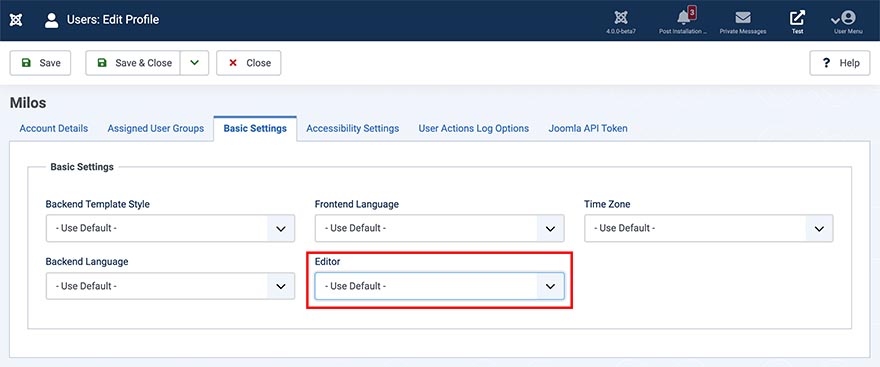Click the Backend Template Style label
This screenshot has width=880, height=367.
coord(98,204)
